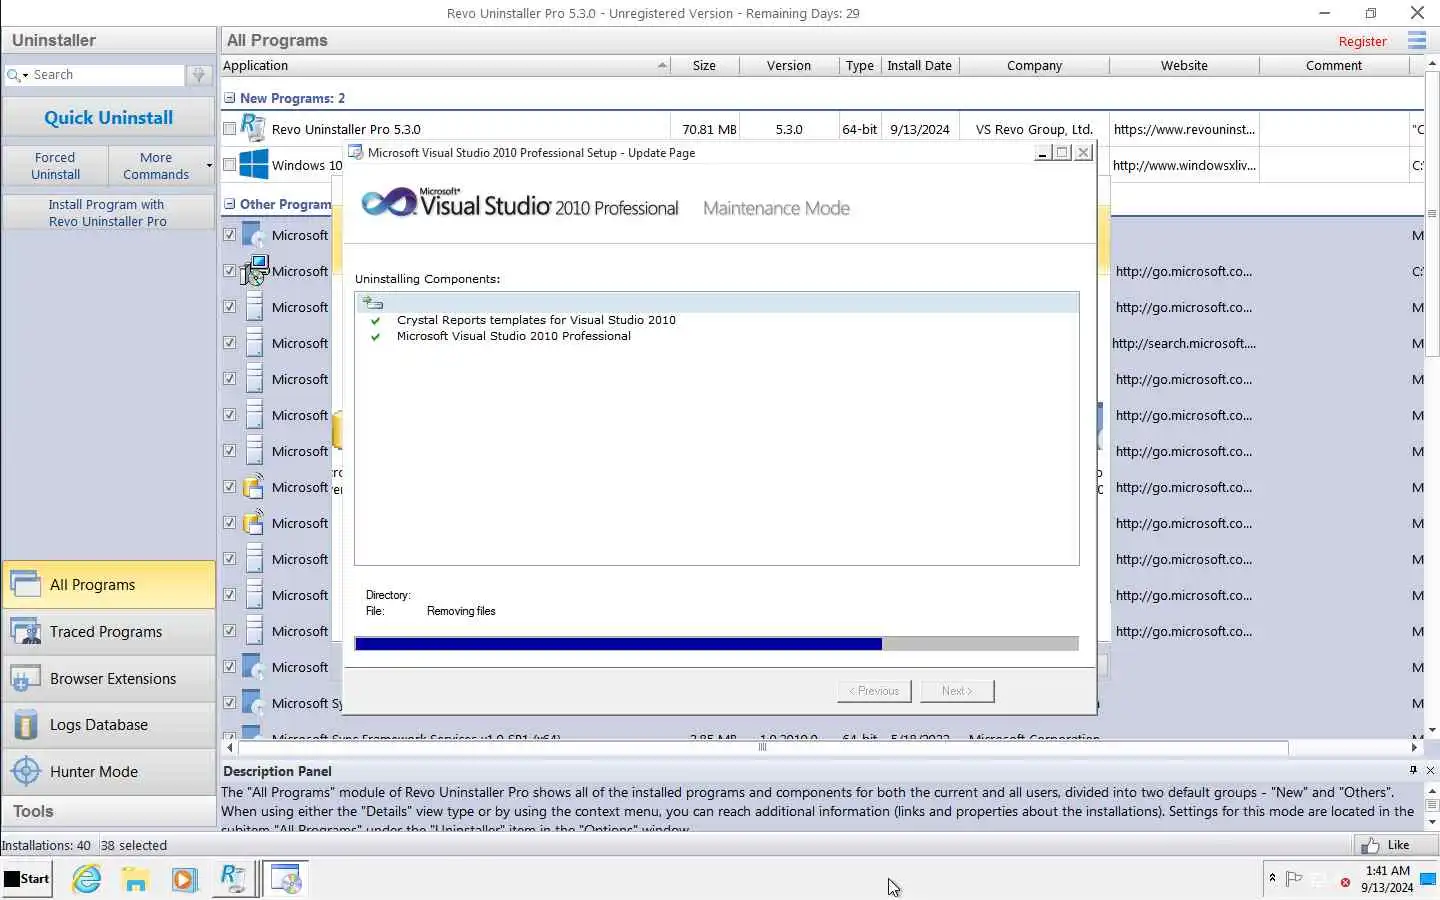Click the Quick Uninstall button

[x=108, y=117]
